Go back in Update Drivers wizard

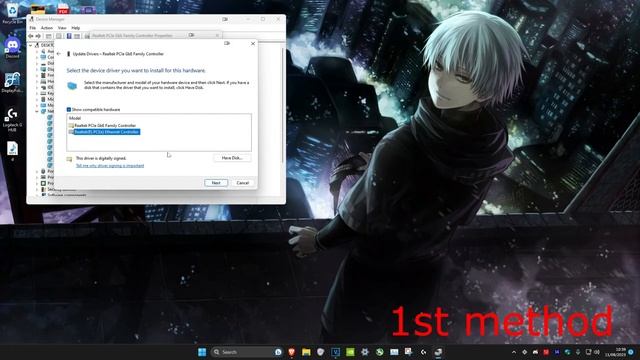[59, 54]
